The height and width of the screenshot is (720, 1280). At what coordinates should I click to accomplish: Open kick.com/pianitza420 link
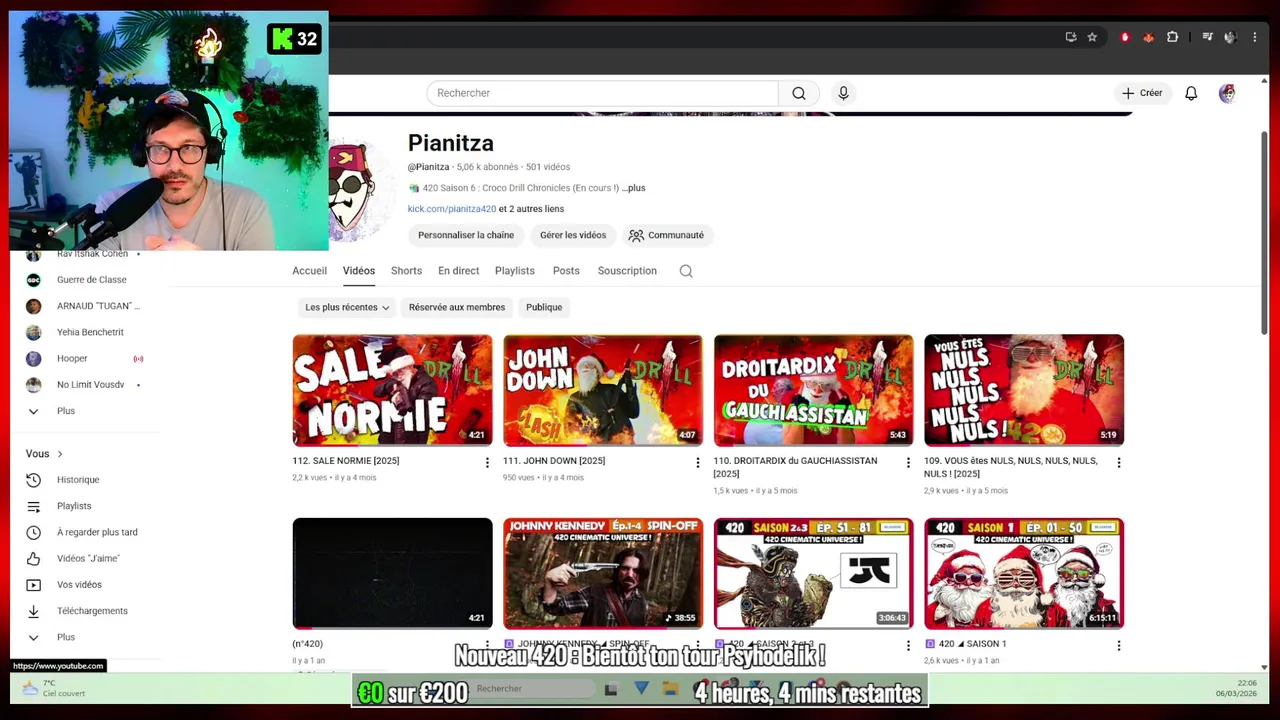point(452,209)
